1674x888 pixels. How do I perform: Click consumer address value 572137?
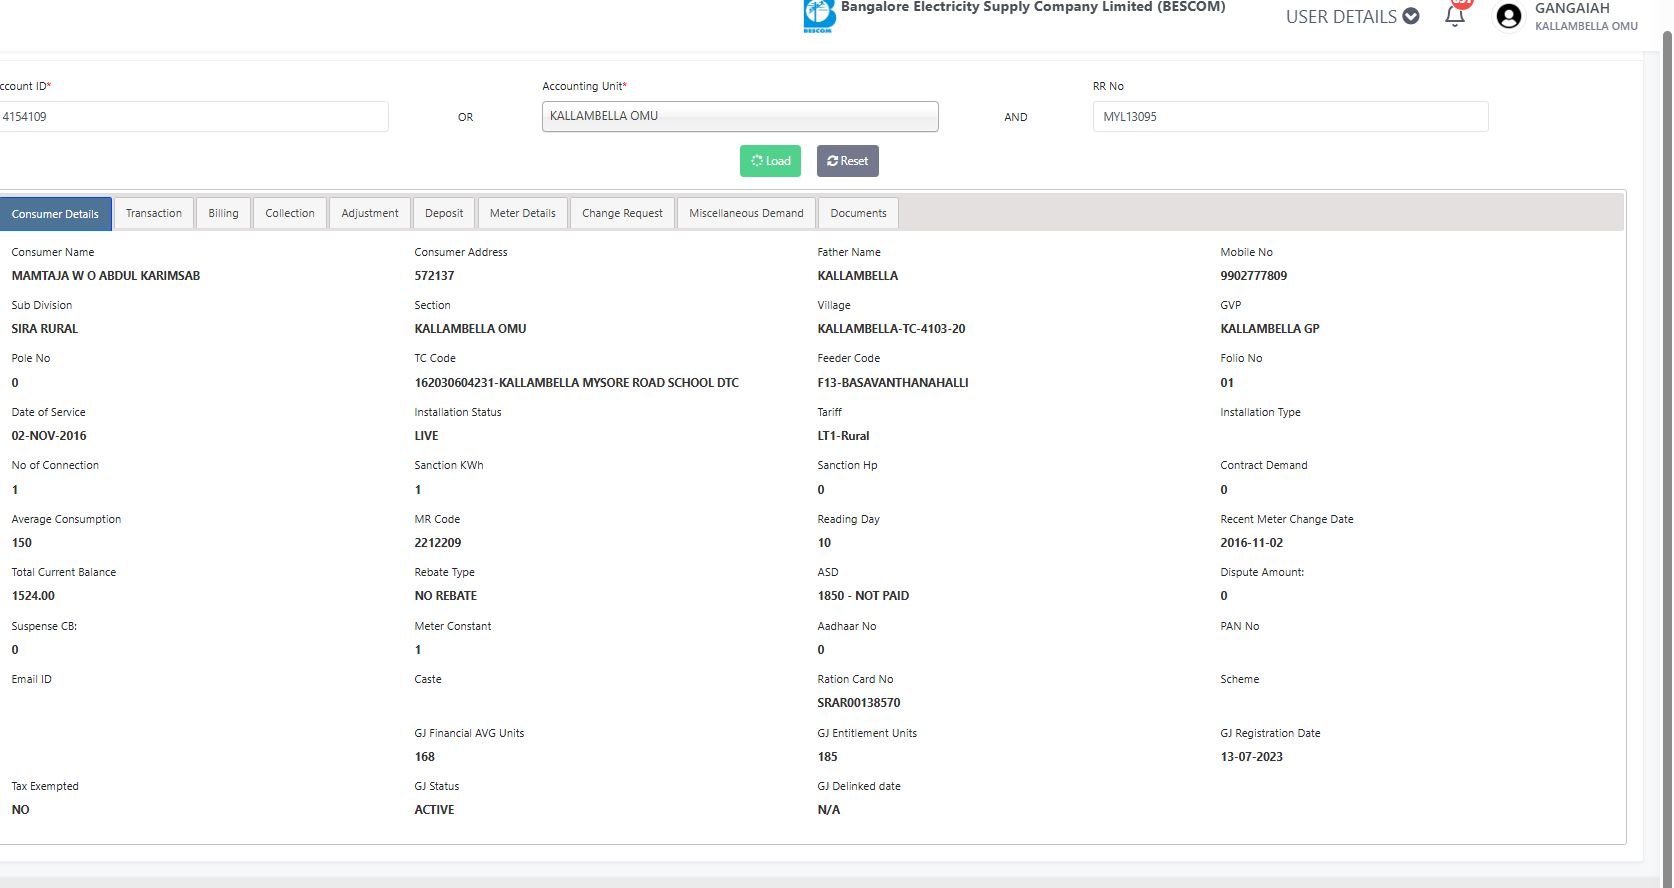tap(434, 276)
